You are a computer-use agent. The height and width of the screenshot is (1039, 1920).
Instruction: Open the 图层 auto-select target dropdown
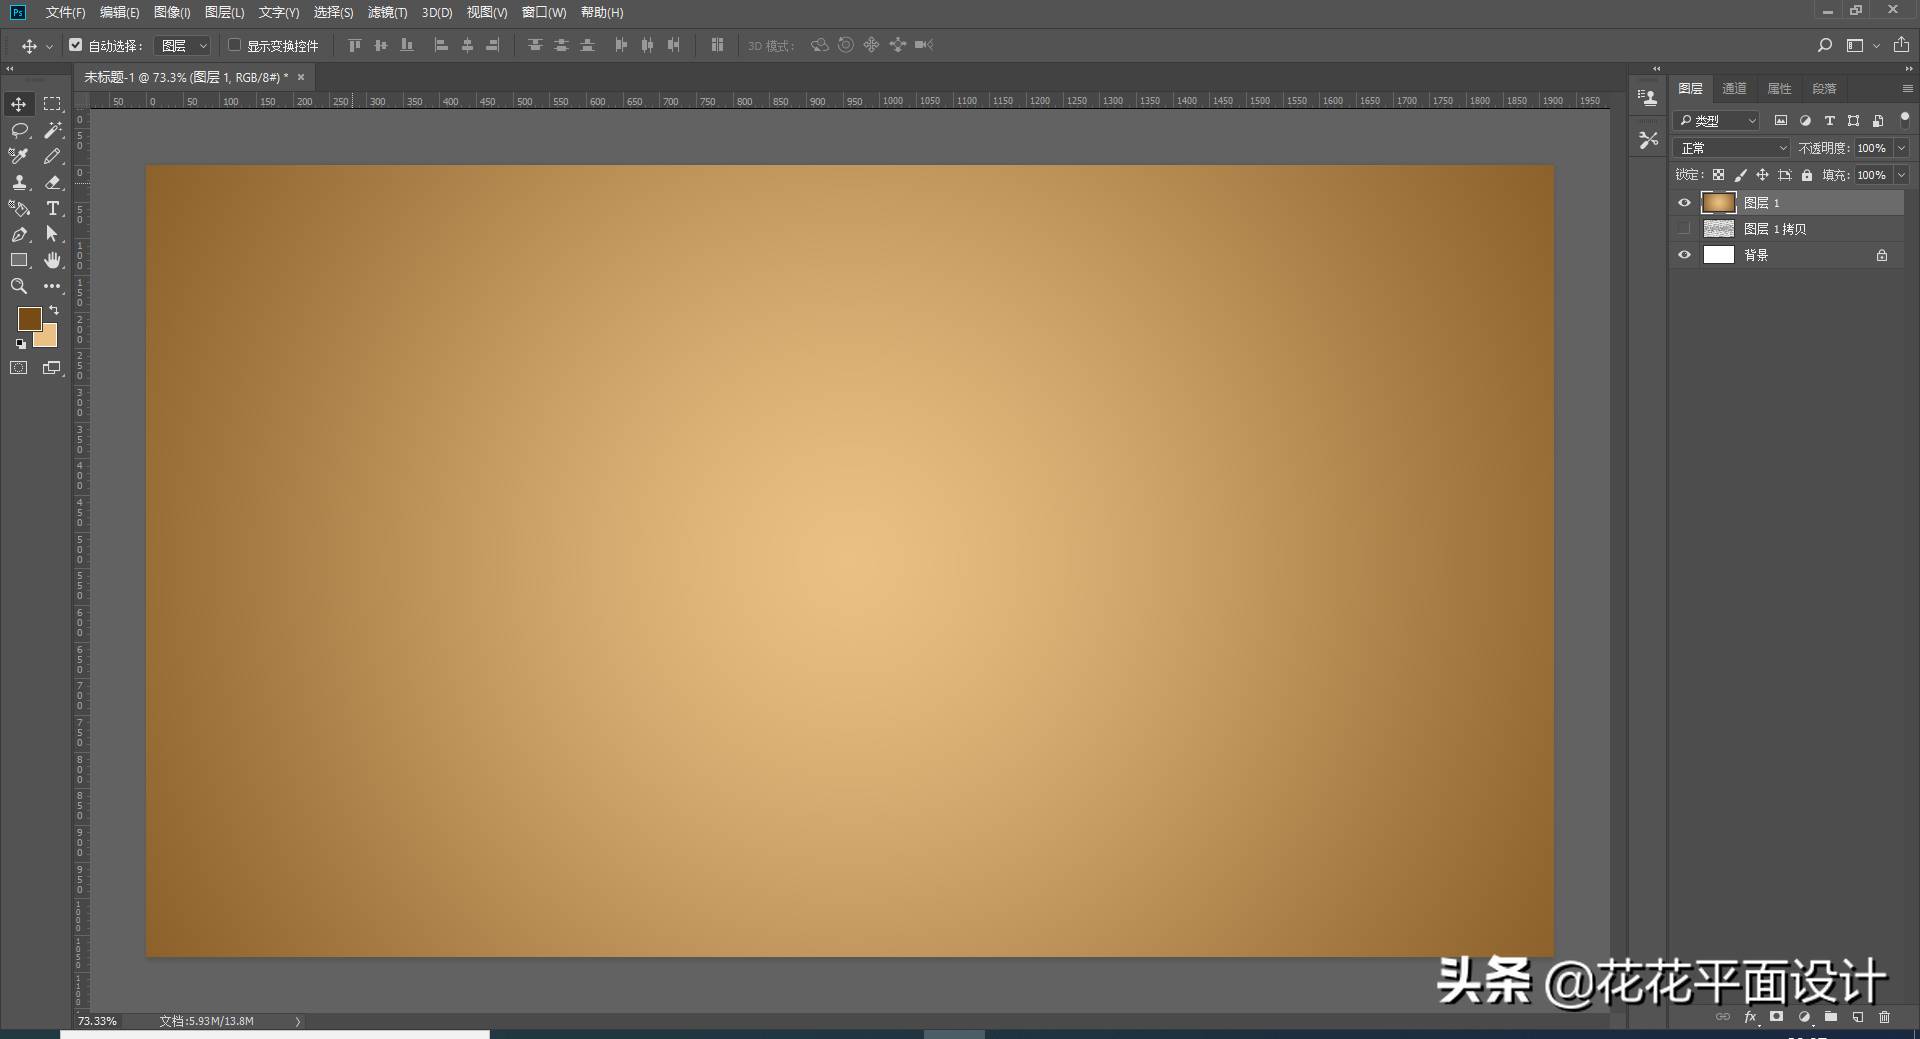(183, 46)
